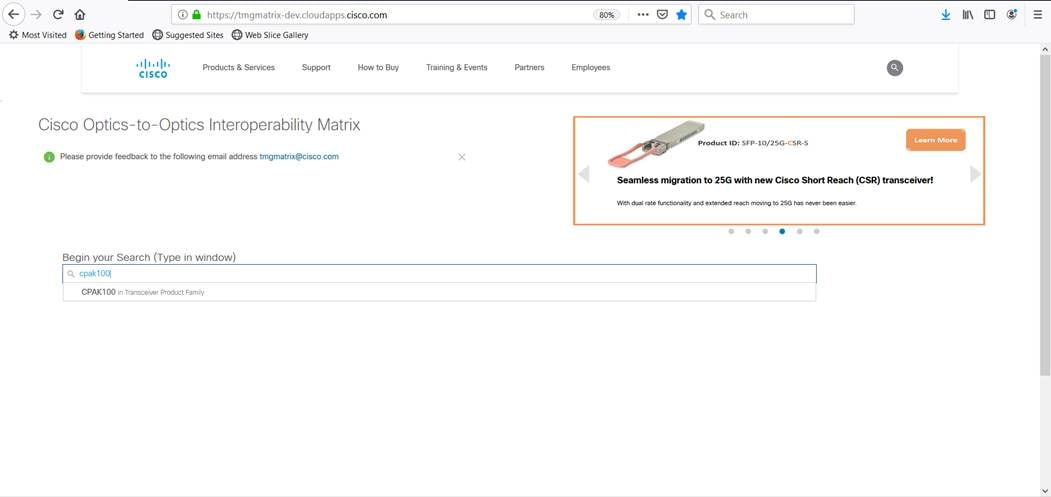Click scrollbar up arrow

coord(1045,49)
